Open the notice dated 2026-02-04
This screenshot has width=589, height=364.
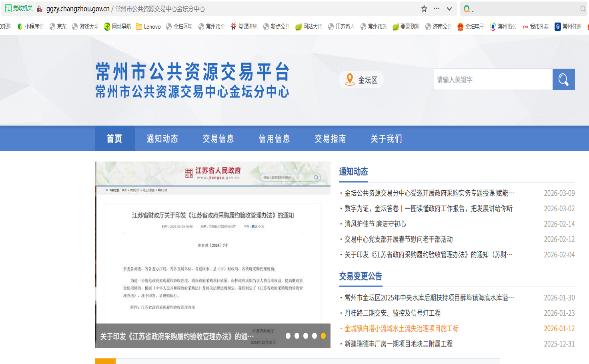pyautogui.click(x=428, y=255)
